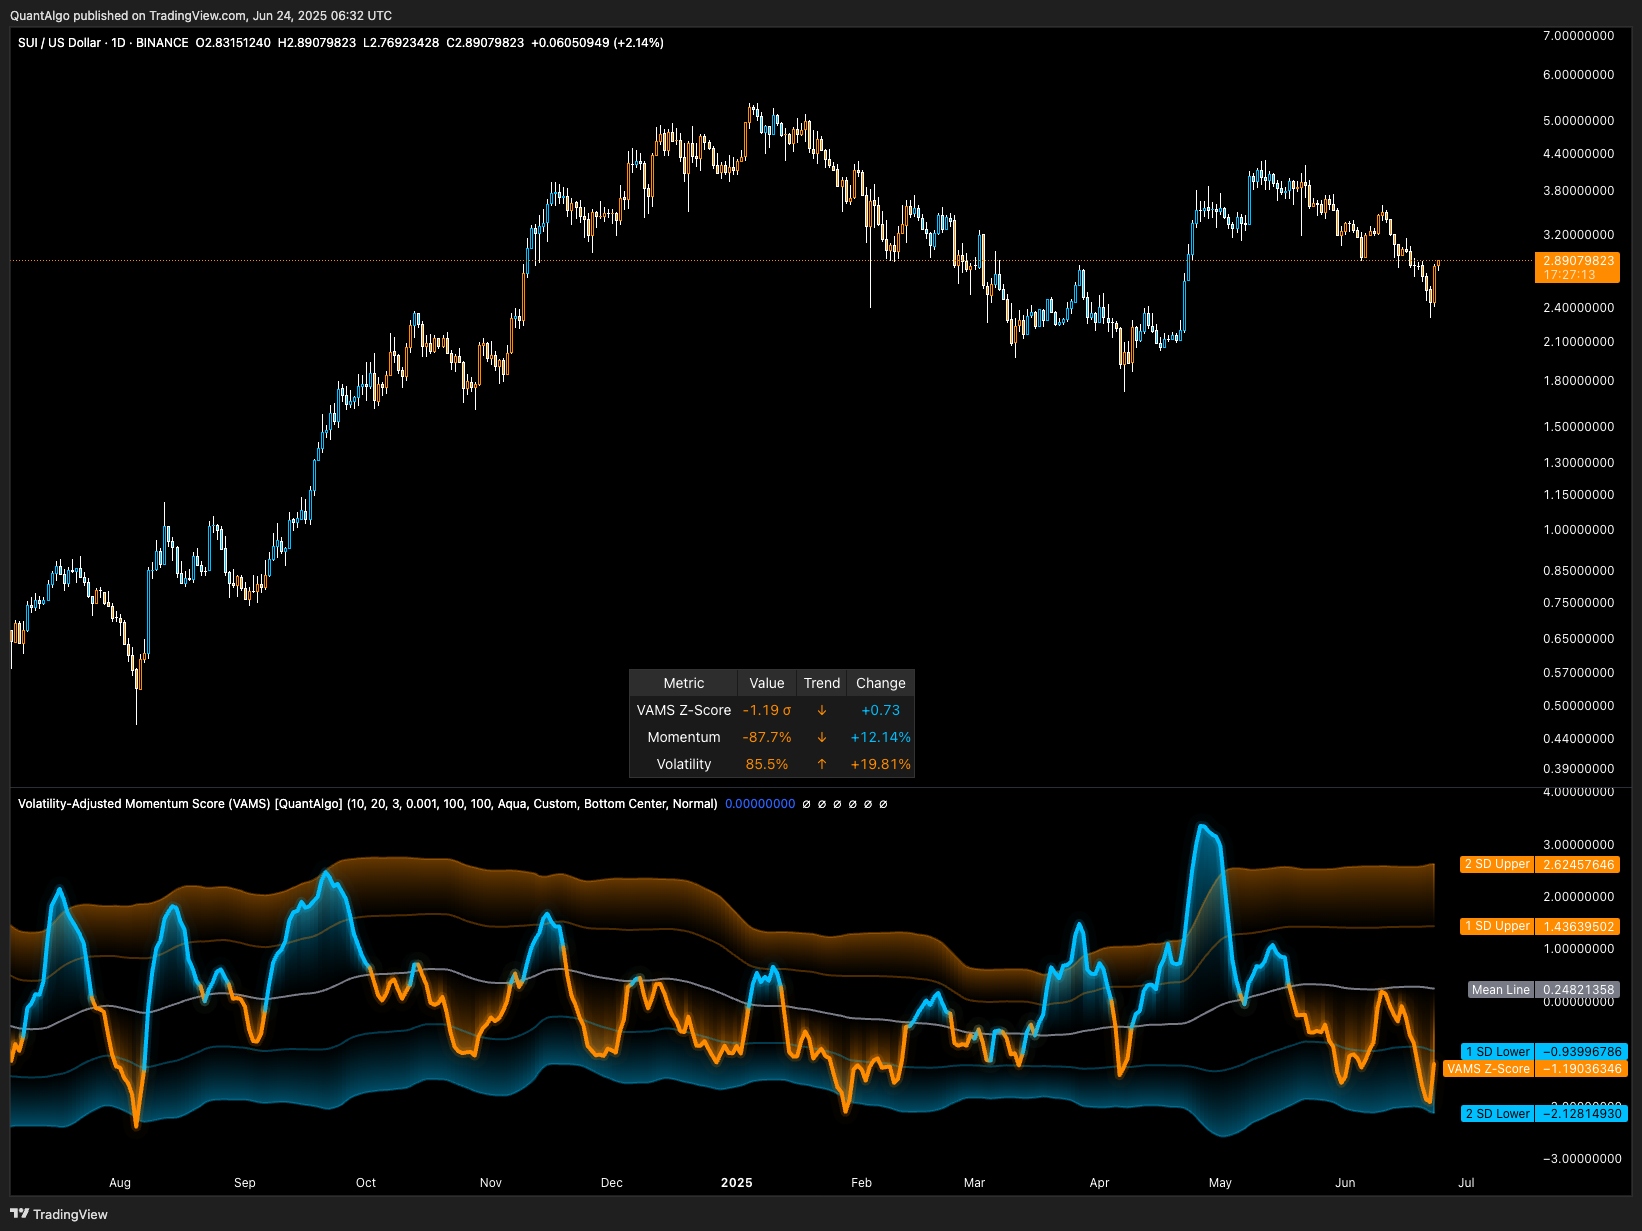The width and height of the screenshot is (1642, 1231).
Task: Click the 2 SD Lower blue label
Action: pos(1497,1114)
